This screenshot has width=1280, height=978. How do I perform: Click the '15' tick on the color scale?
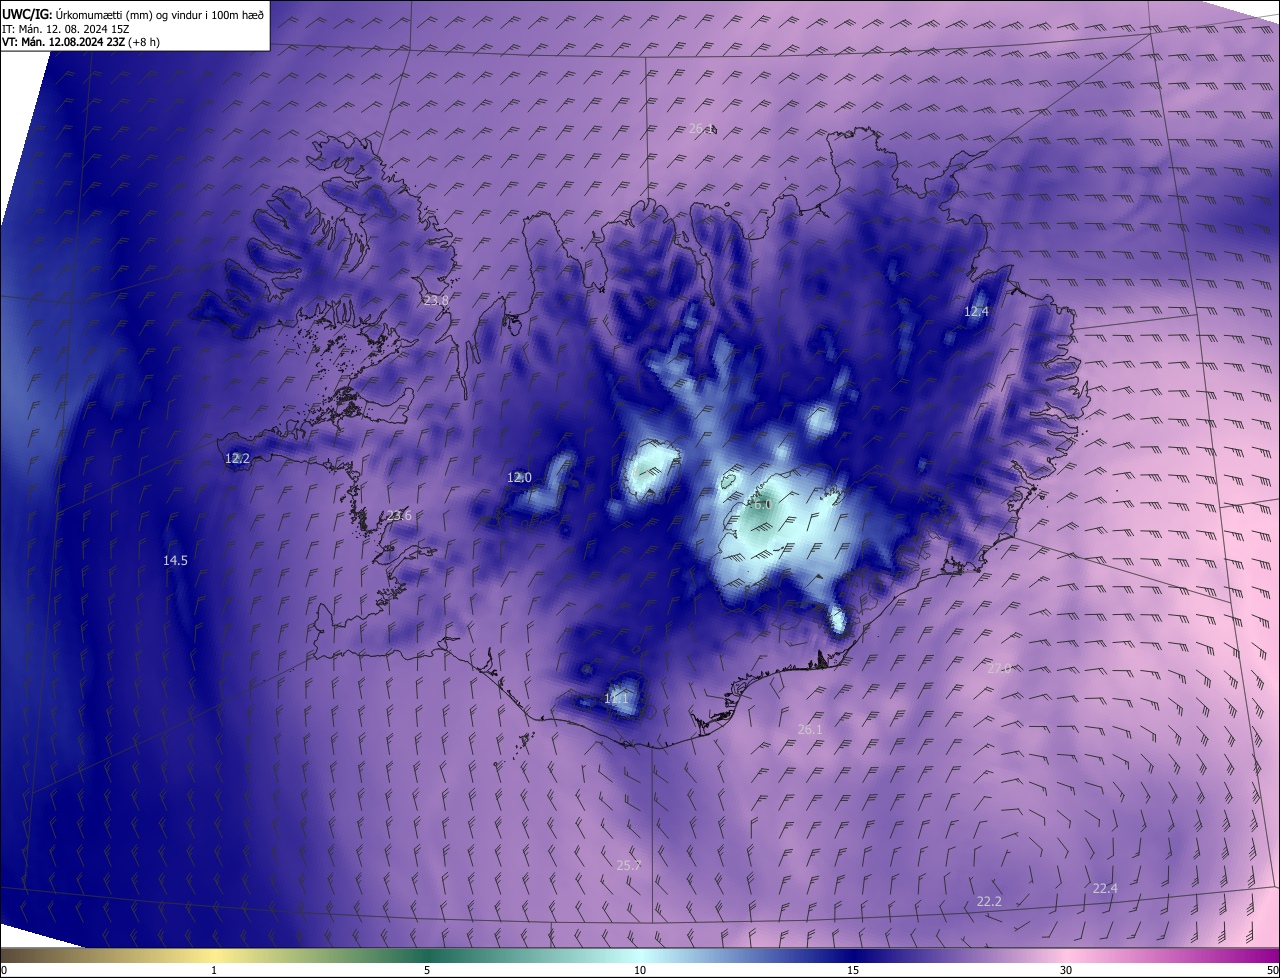853,971
